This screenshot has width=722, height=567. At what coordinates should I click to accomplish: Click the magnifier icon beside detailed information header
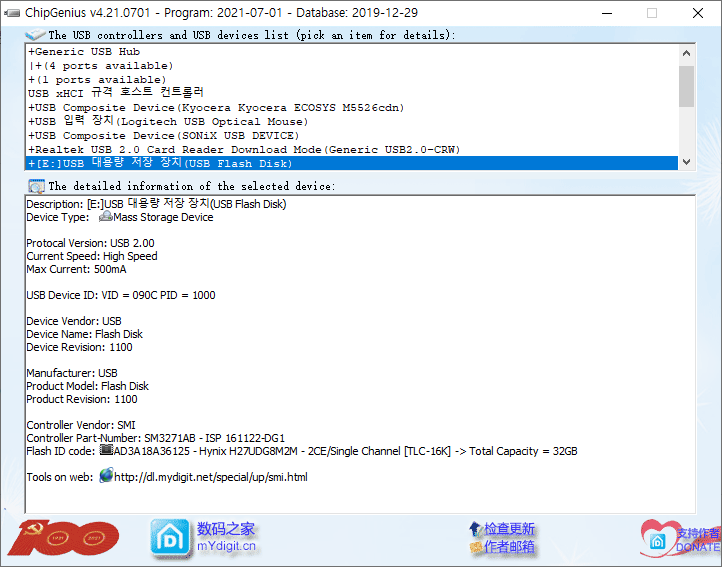click(36, 186)
